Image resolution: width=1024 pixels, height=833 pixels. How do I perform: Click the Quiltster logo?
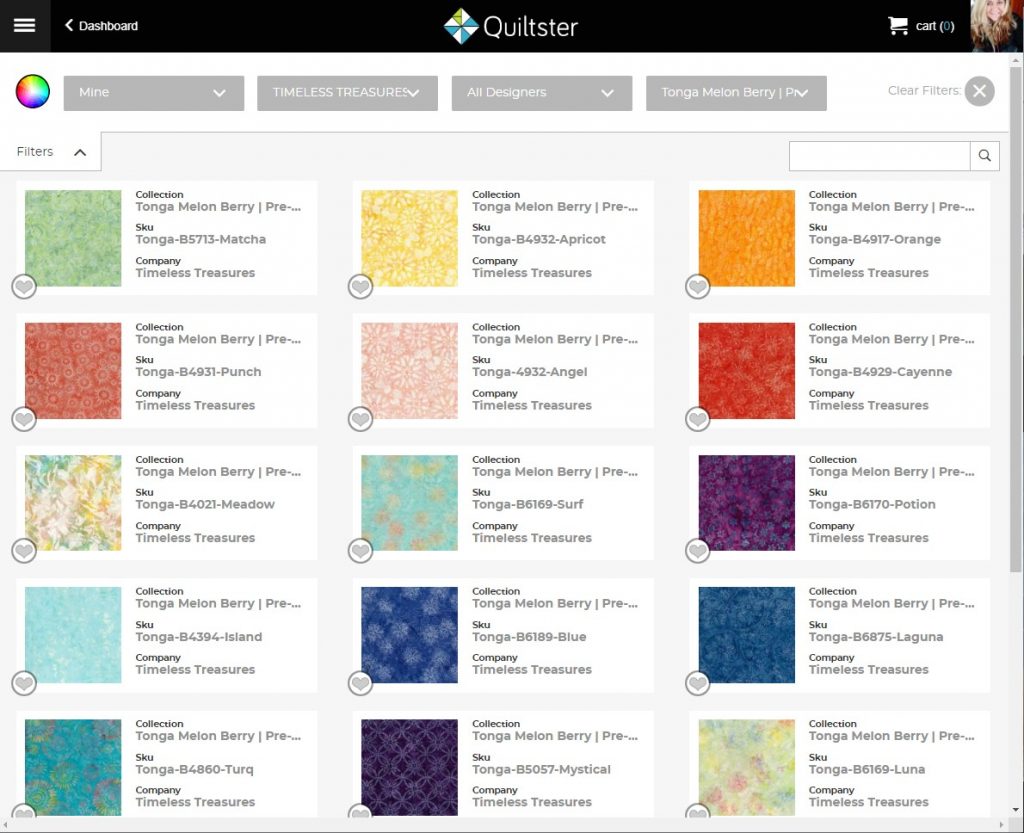point(511,26)
